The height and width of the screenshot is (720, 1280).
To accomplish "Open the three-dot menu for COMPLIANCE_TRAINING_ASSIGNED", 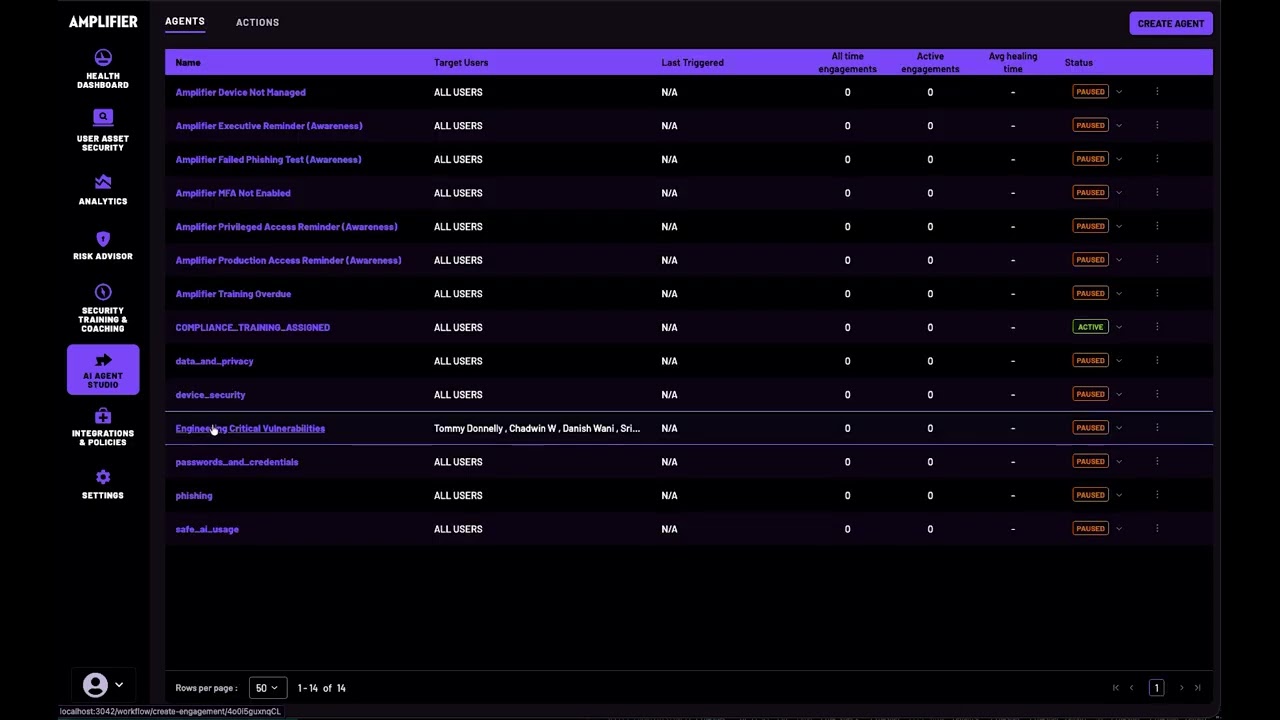I will pyautogui.click(x=1157, y=327).
